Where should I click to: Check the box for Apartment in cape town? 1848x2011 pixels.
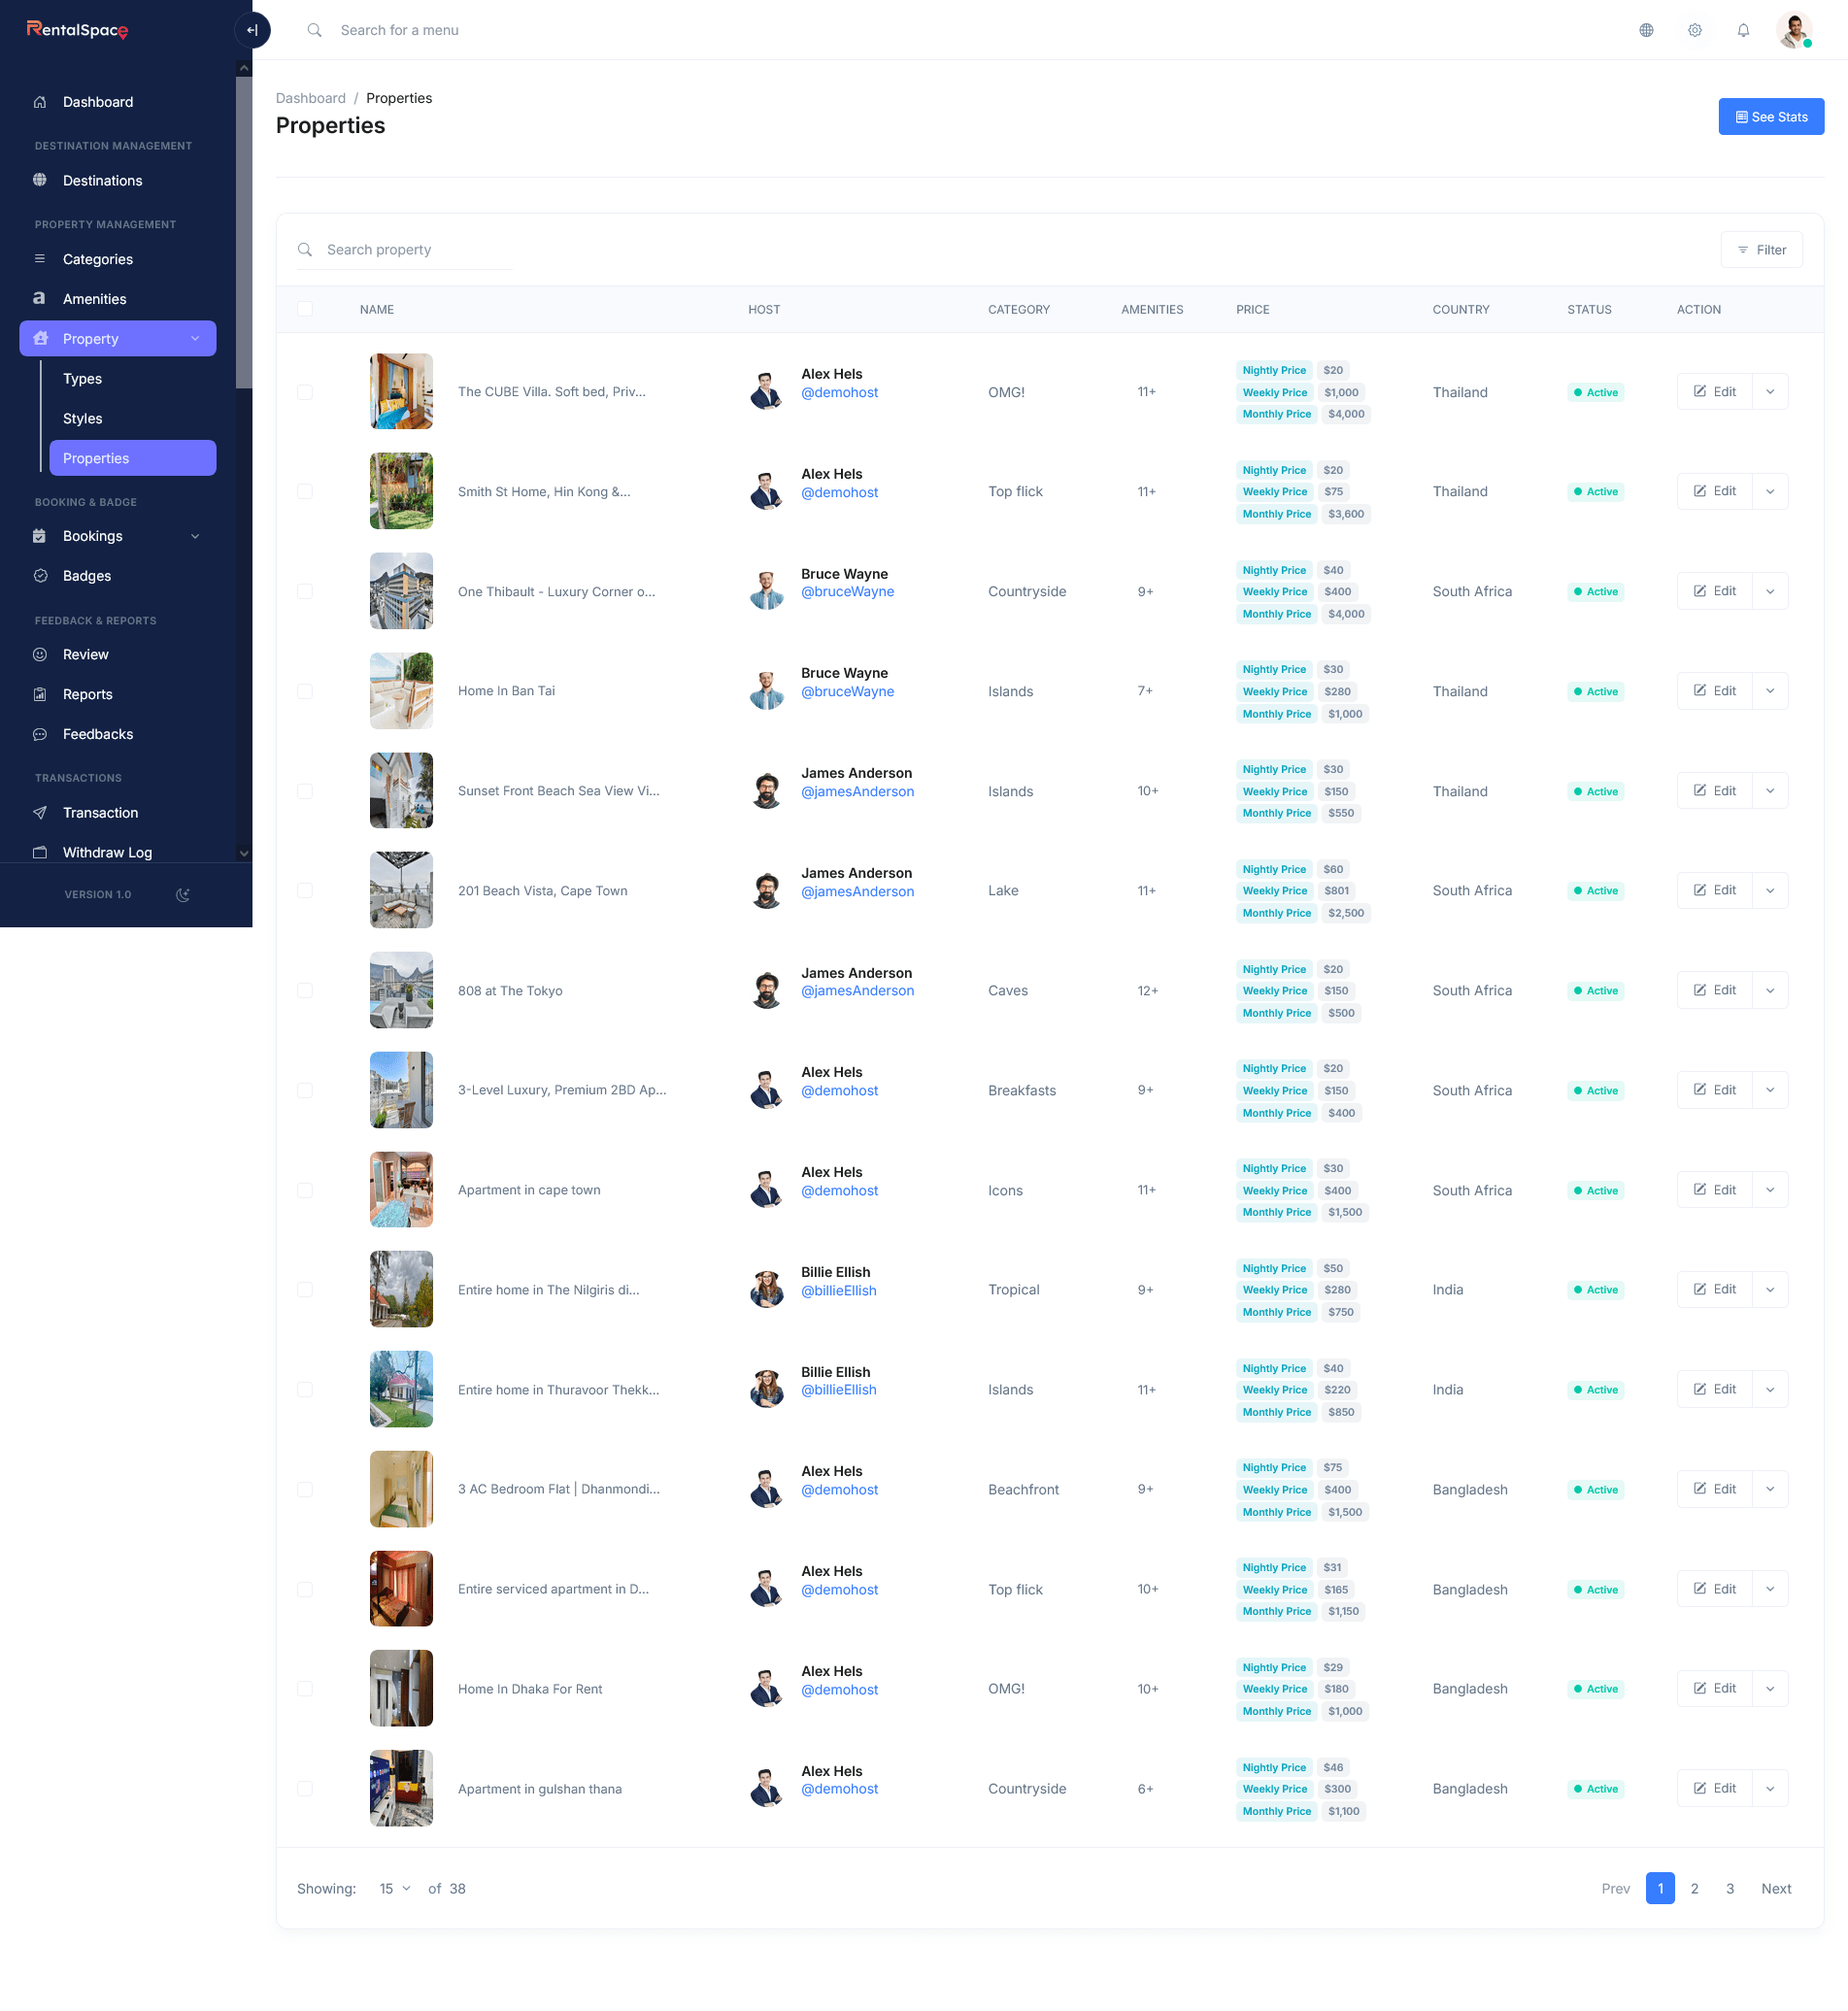[305, 1190]
